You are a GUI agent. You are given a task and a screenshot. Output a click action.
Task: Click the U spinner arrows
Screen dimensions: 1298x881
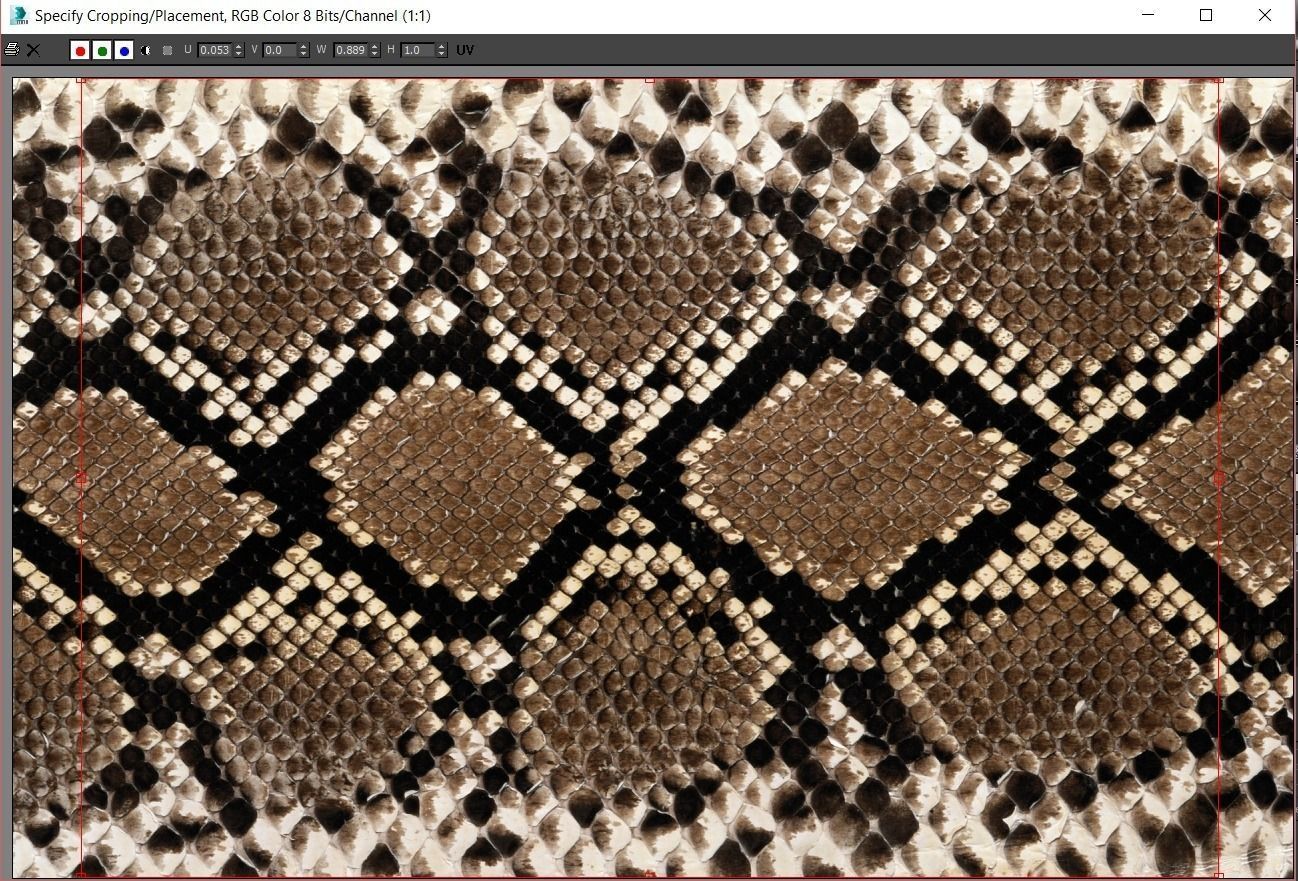tap(239, 50)
